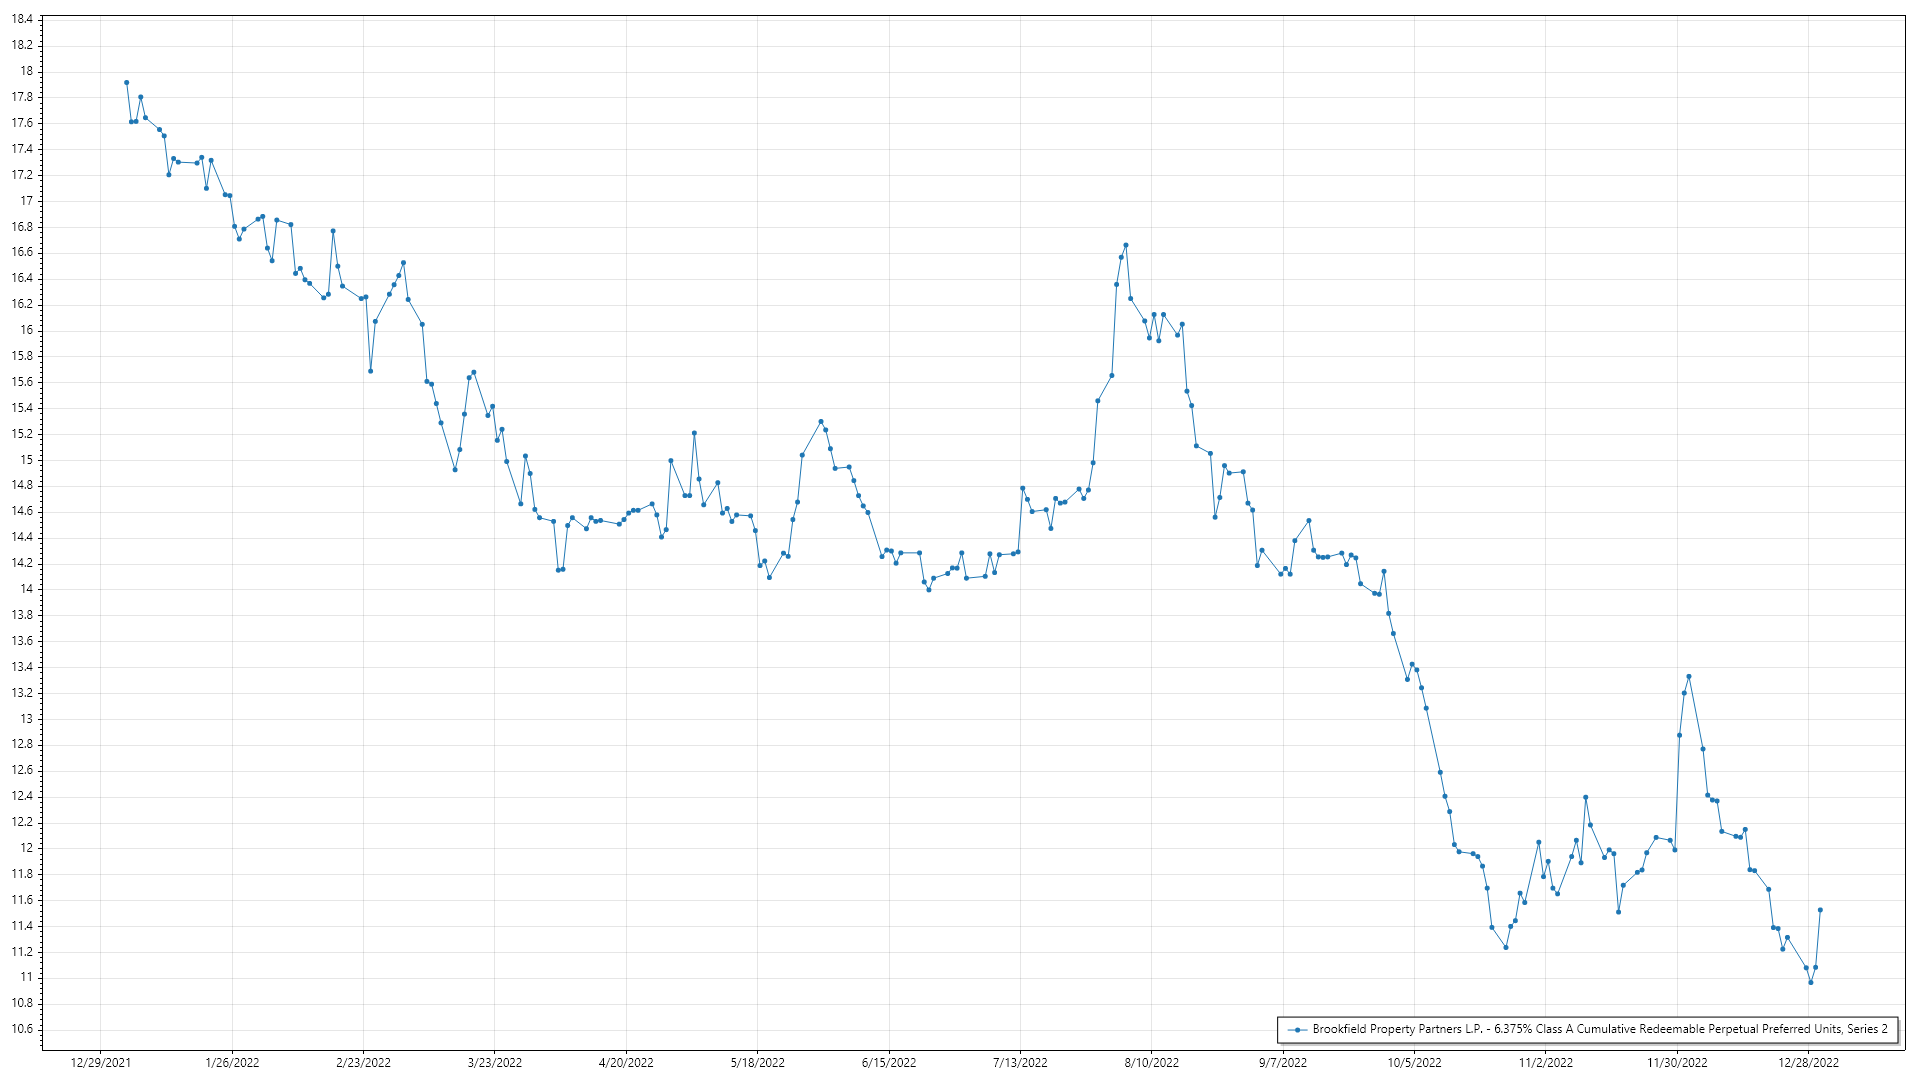
Task: Click the late-May peak point near 15.3
Action: tap(821, 422)
